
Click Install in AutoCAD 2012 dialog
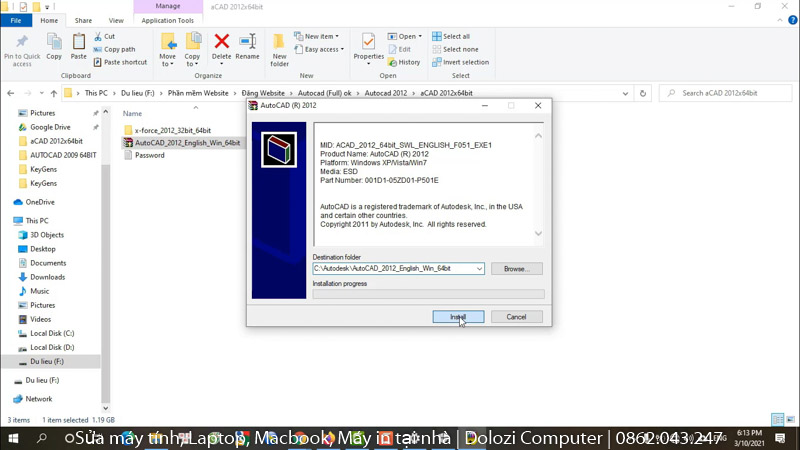458,317
